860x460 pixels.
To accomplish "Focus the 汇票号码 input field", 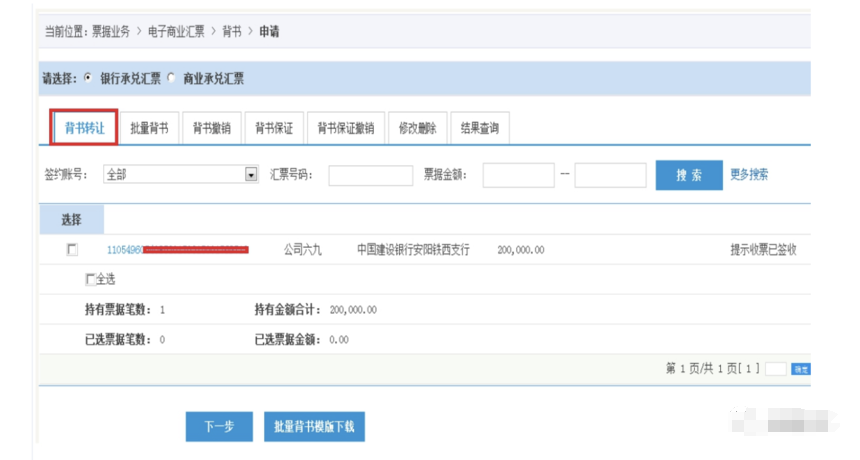I will coord(370,176).
